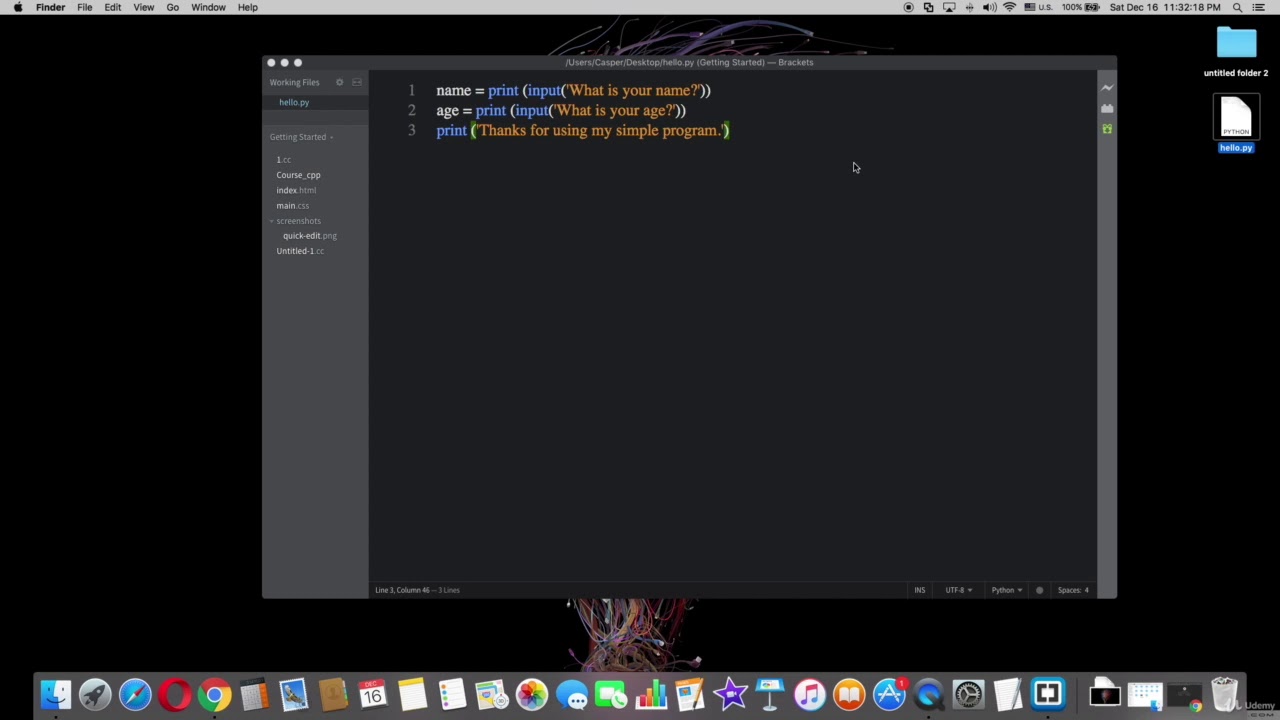Screen dimensions: 1280x720
Task: Open Working Files gear settings
Action: click(340, 82)
